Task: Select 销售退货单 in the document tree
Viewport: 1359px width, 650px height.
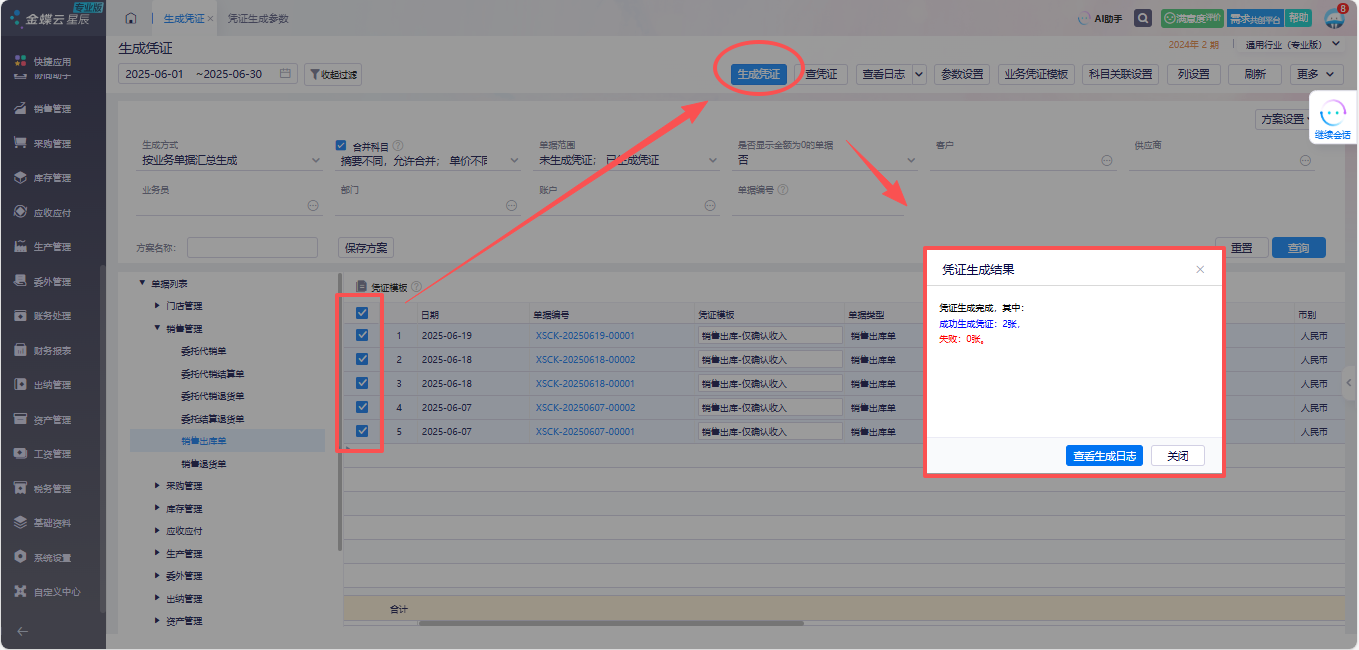Action: 204,464
